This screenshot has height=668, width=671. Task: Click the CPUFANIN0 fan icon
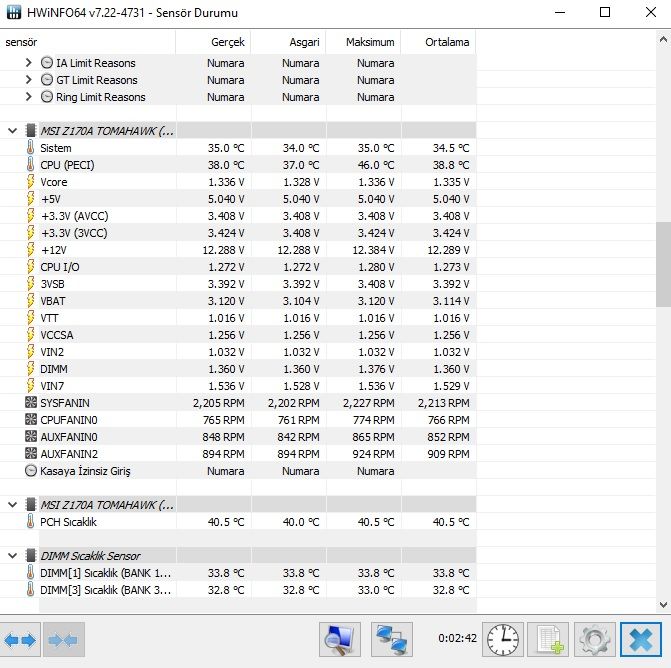(x=31, y=420)
